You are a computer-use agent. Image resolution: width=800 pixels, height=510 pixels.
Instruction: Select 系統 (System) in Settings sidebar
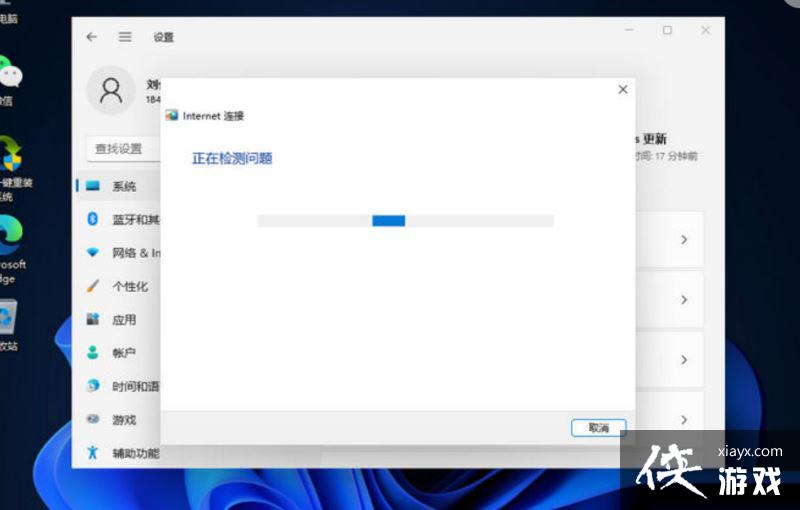click(x=118, y=186)
